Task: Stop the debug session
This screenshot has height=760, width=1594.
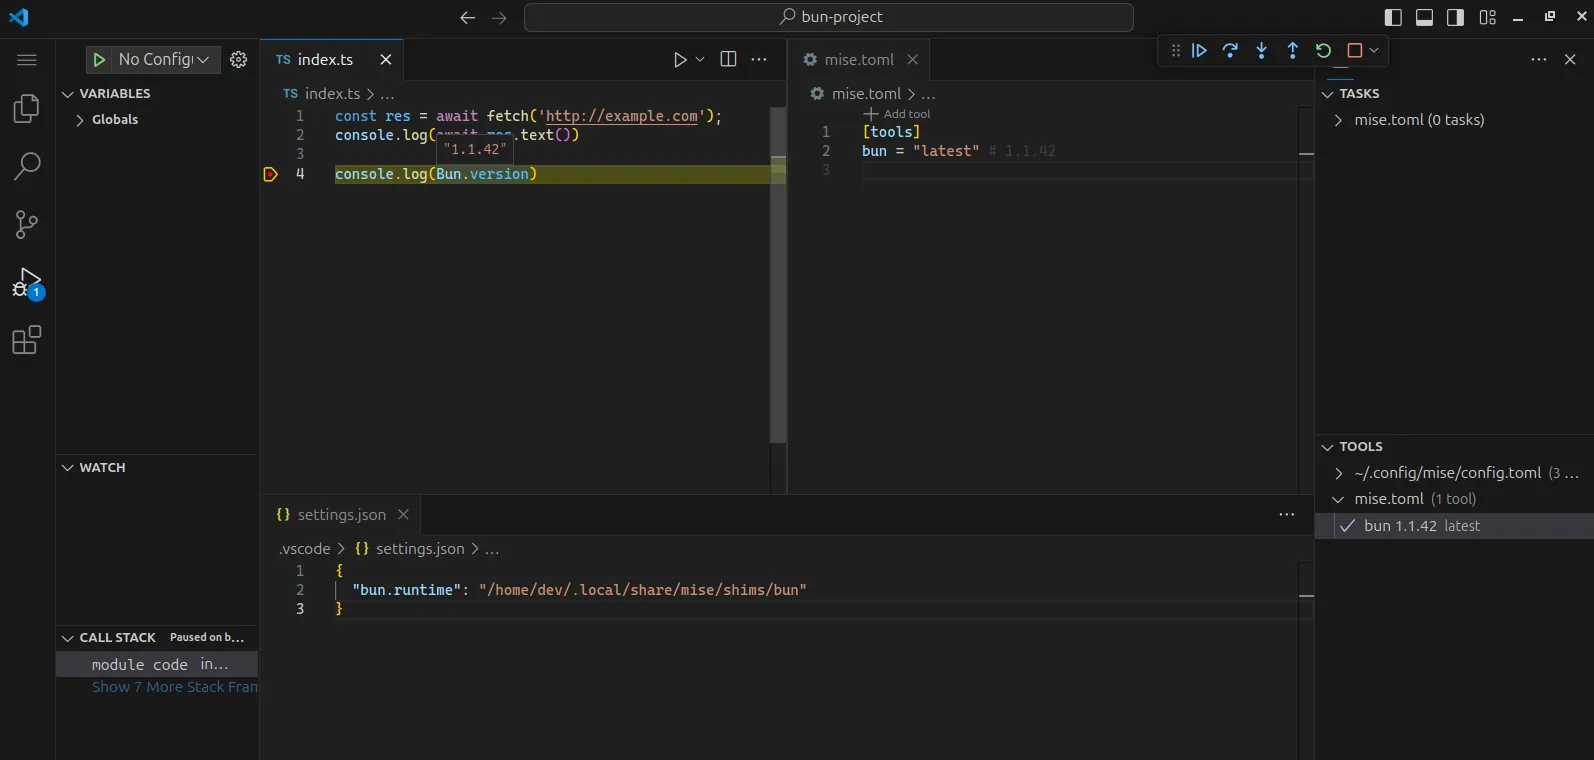Action: click(1355, 51)
